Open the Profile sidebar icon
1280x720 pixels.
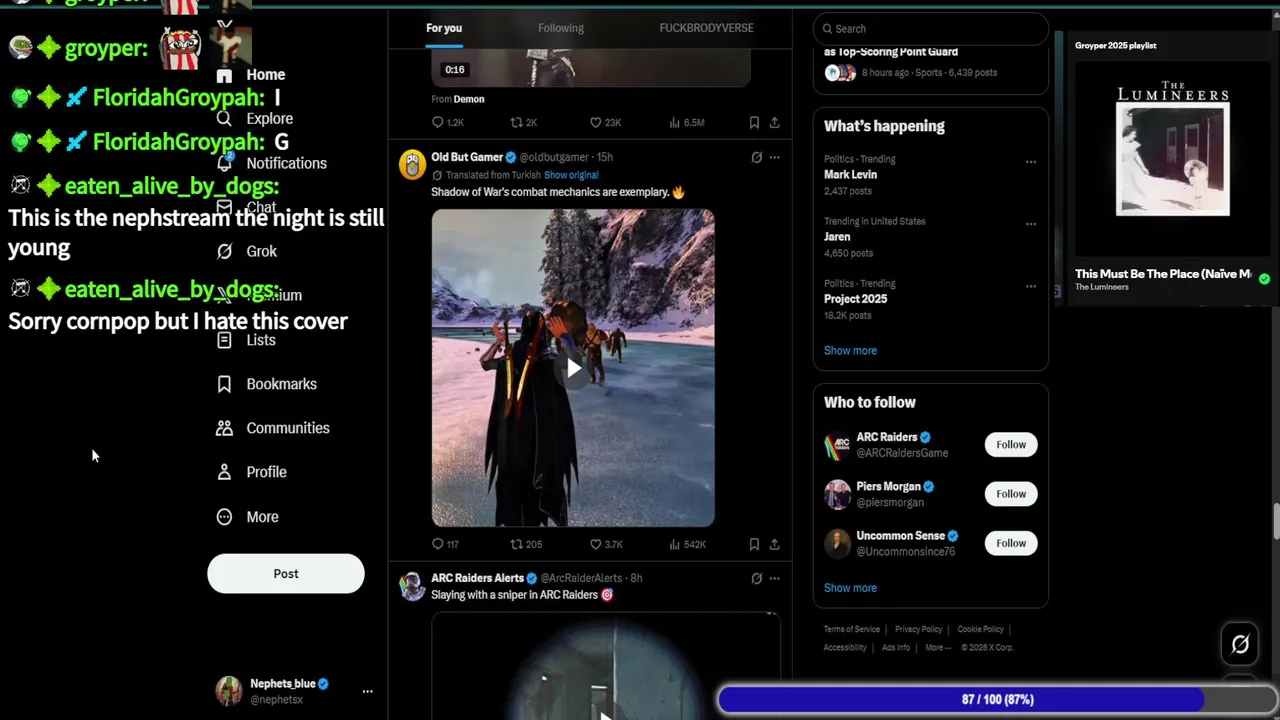(224, 472)
